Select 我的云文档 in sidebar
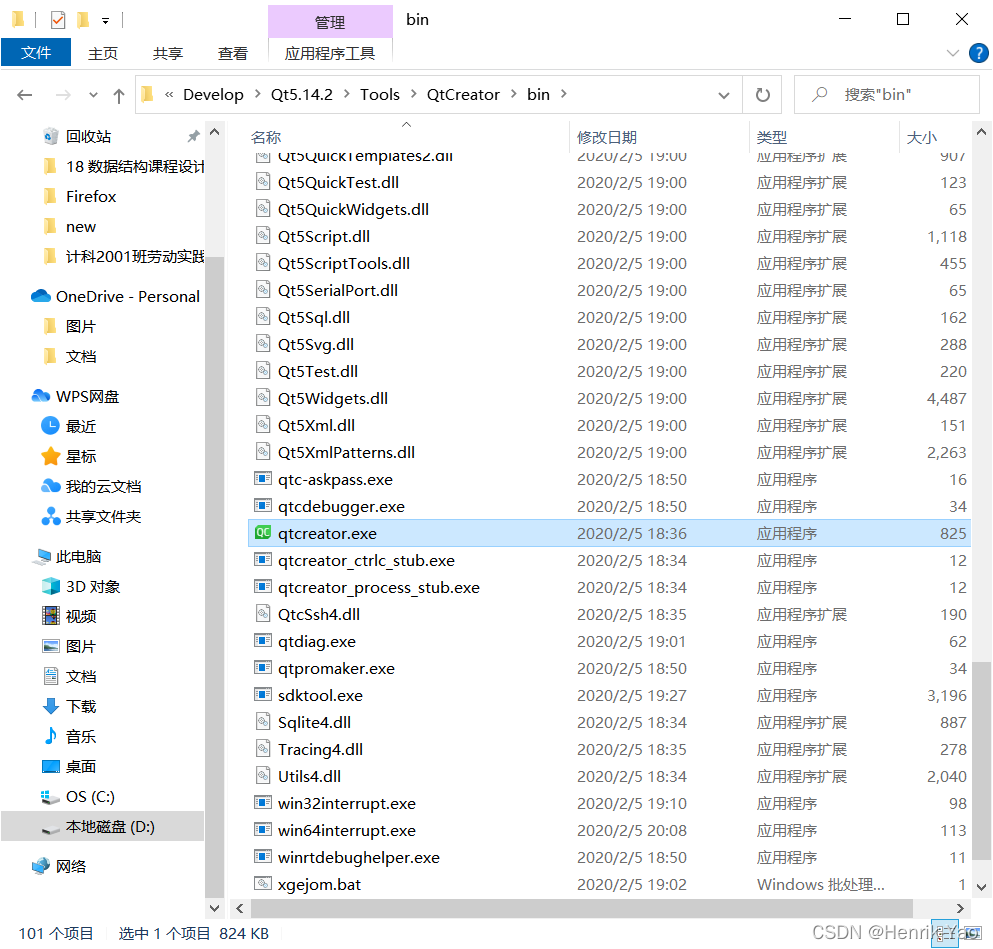993x949 pixels. 103,486
